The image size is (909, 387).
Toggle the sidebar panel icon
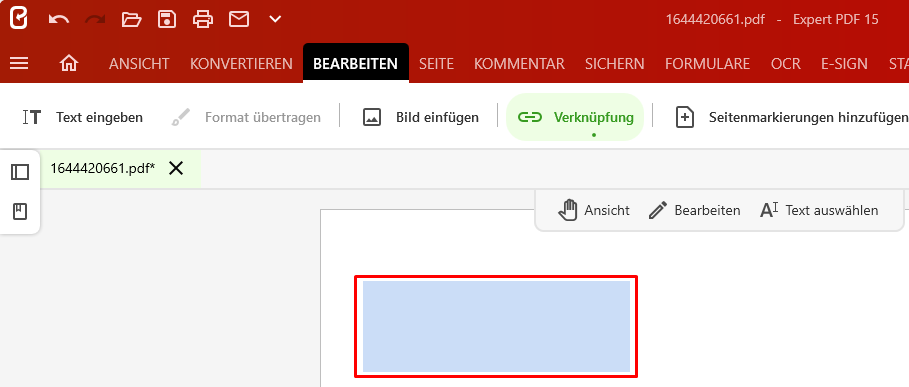20,172
